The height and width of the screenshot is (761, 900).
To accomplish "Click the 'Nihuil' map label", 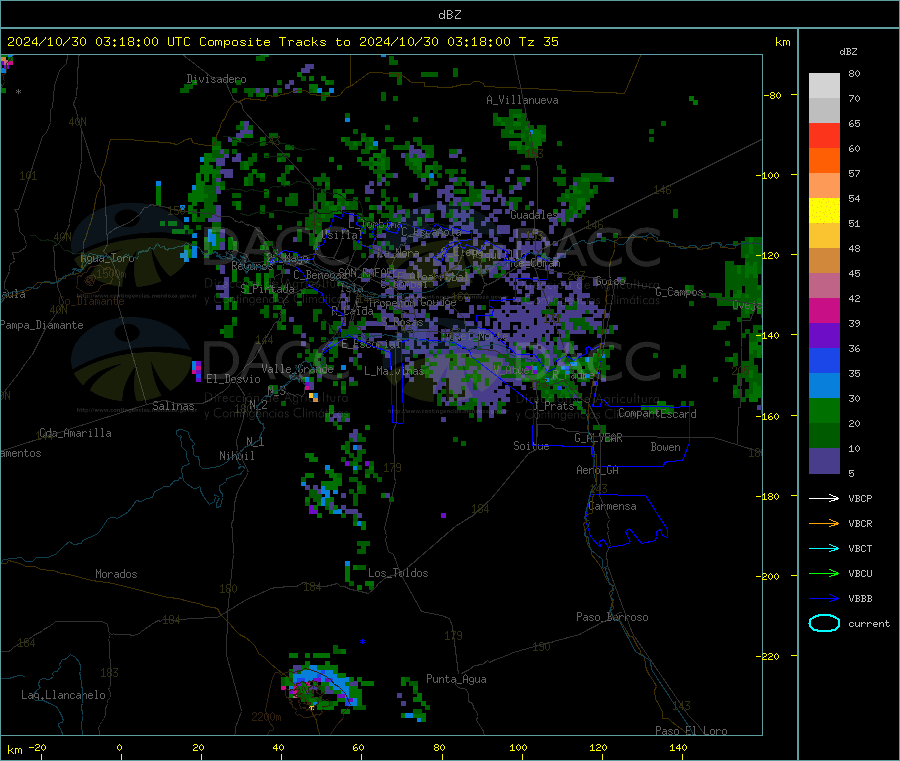I will tap(236, 456).
